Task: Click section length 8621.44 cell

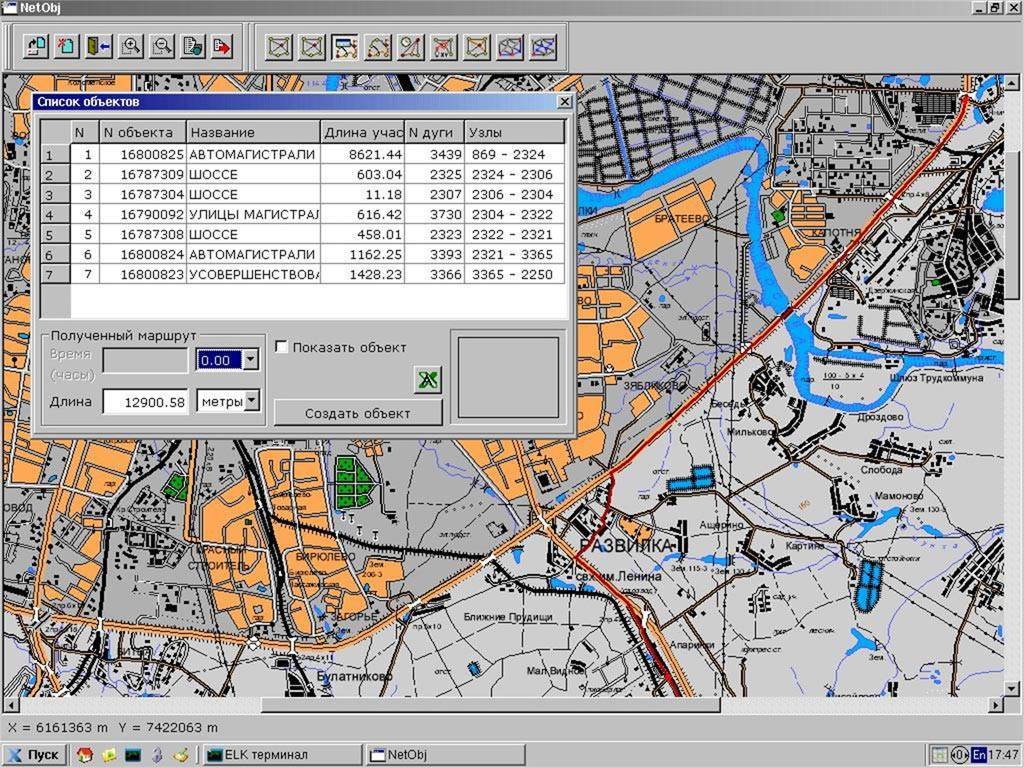Action: click(362, 154)
